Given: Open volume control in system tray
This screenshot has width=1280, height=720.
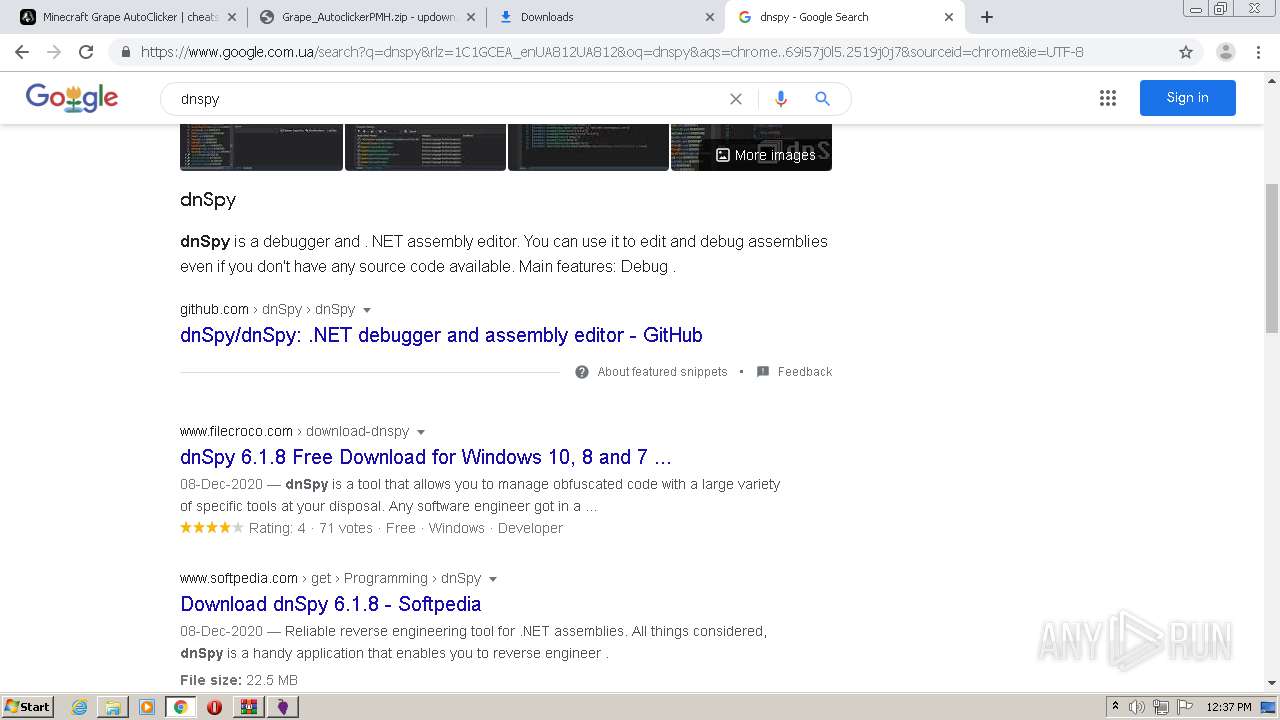Looking at the screenshot, I should coord(1137,707).
